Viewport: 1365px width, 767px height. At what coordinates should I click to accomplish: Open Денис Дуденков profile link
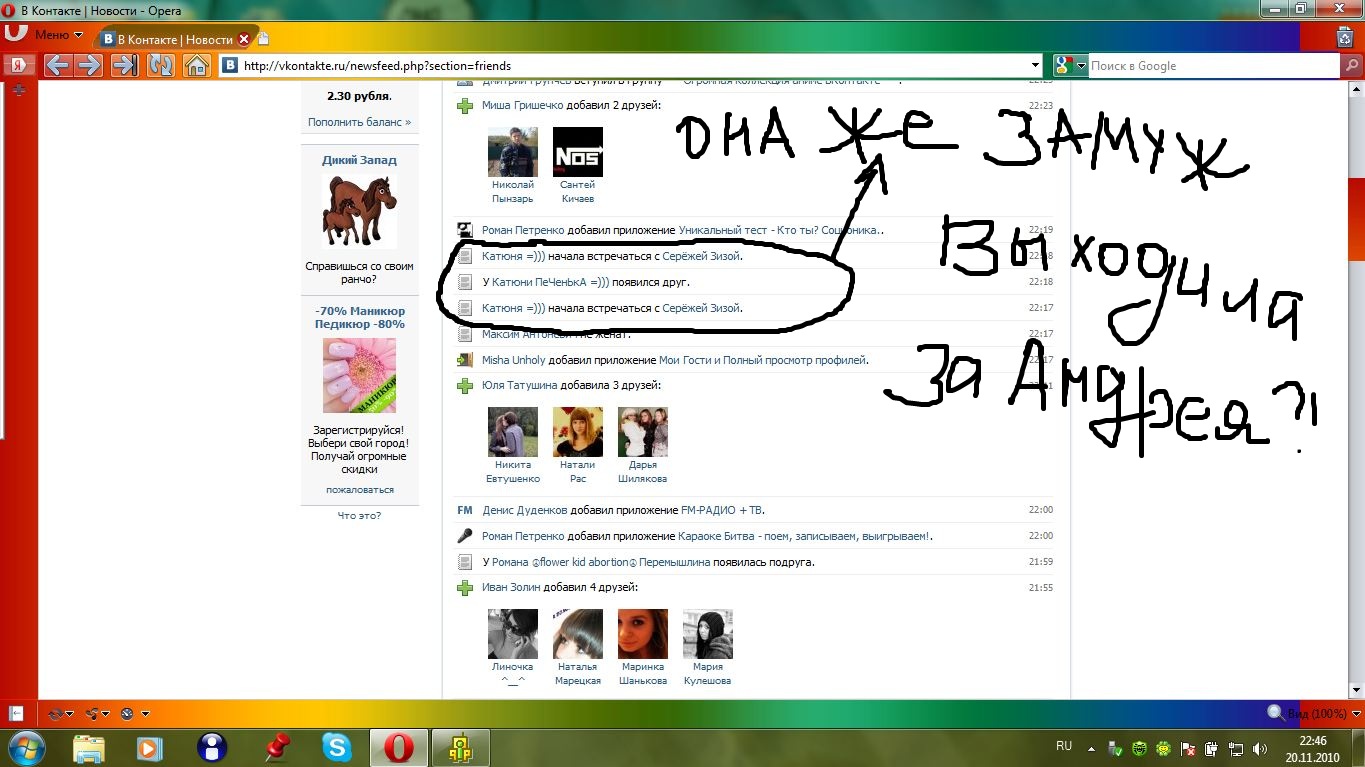[525, 510]
